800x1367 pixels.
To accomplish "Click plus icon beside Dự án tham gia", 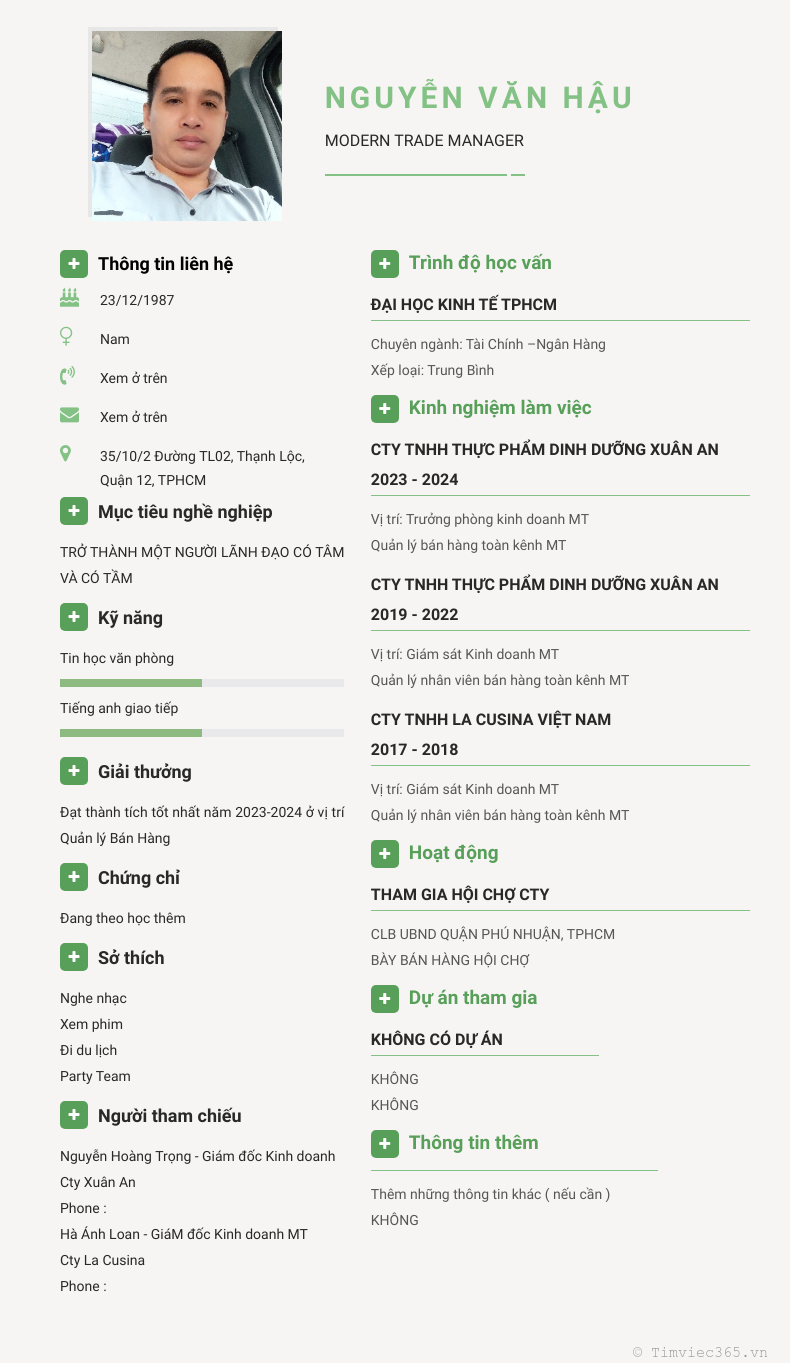I will [x=385, y=998].
